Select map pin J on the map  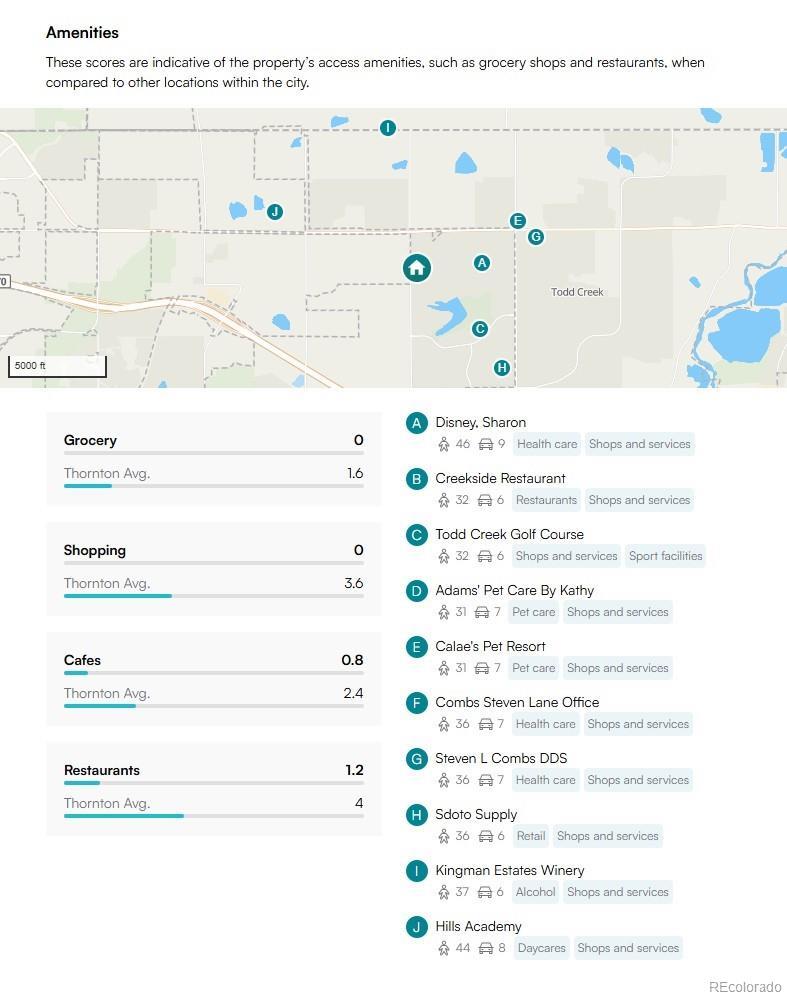[275, 211]
